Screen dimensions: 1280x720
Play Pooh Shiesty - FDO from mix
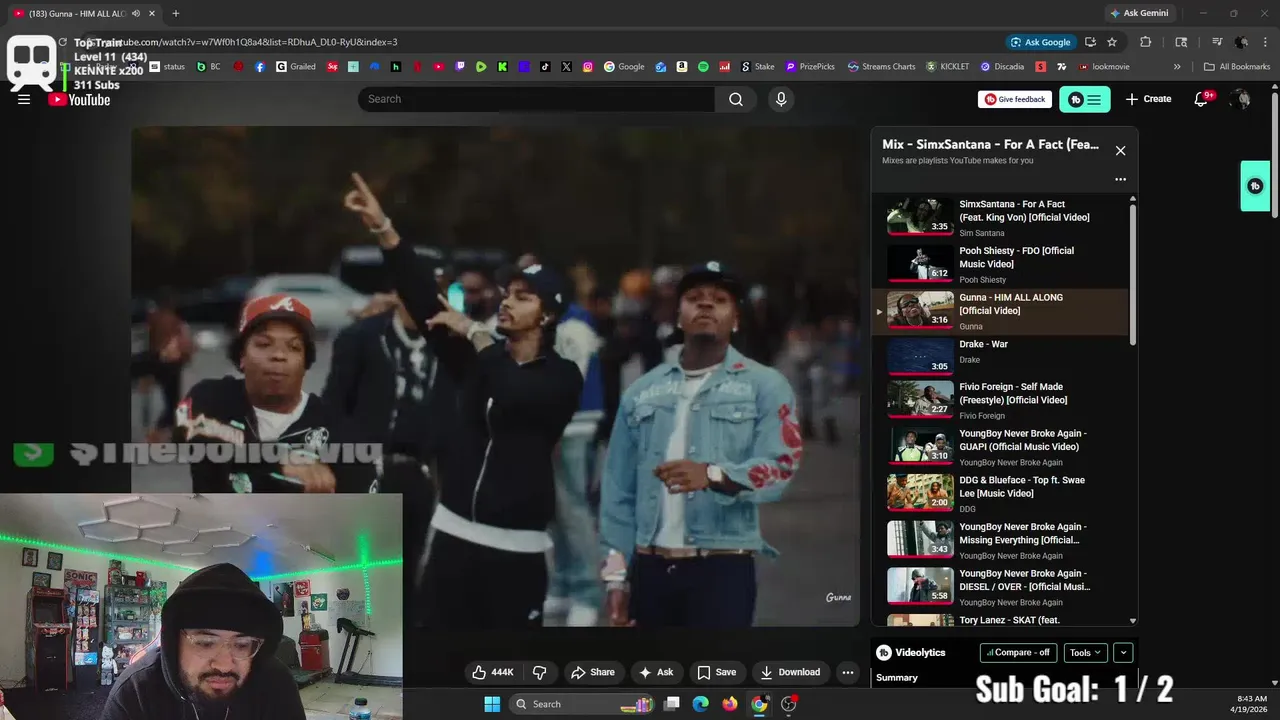click(x=1000, y=265)
